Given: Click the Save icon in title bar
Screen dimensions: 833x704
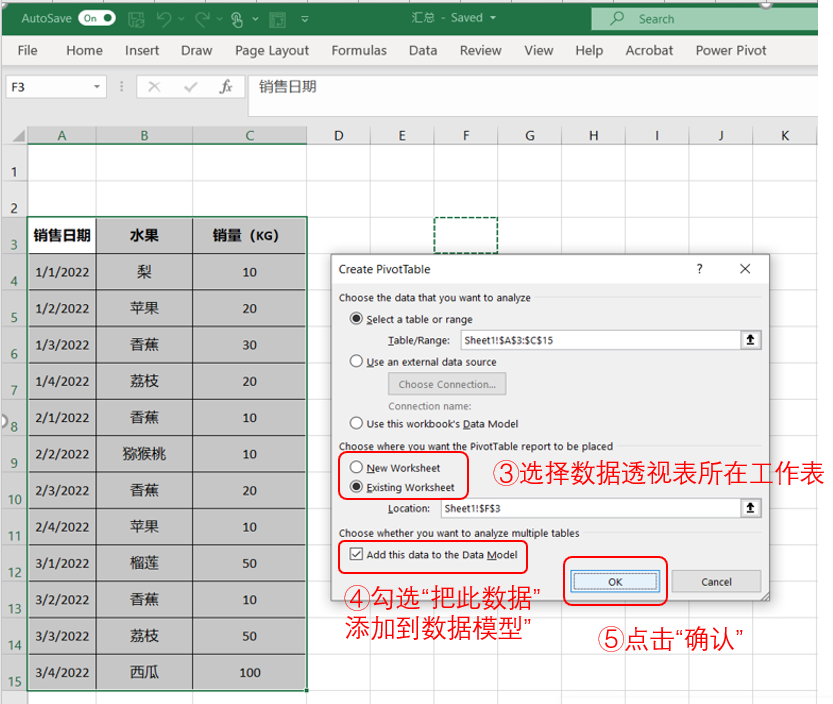Looking at the screenshot, I should pyautogui.click(x=136, y=20).
